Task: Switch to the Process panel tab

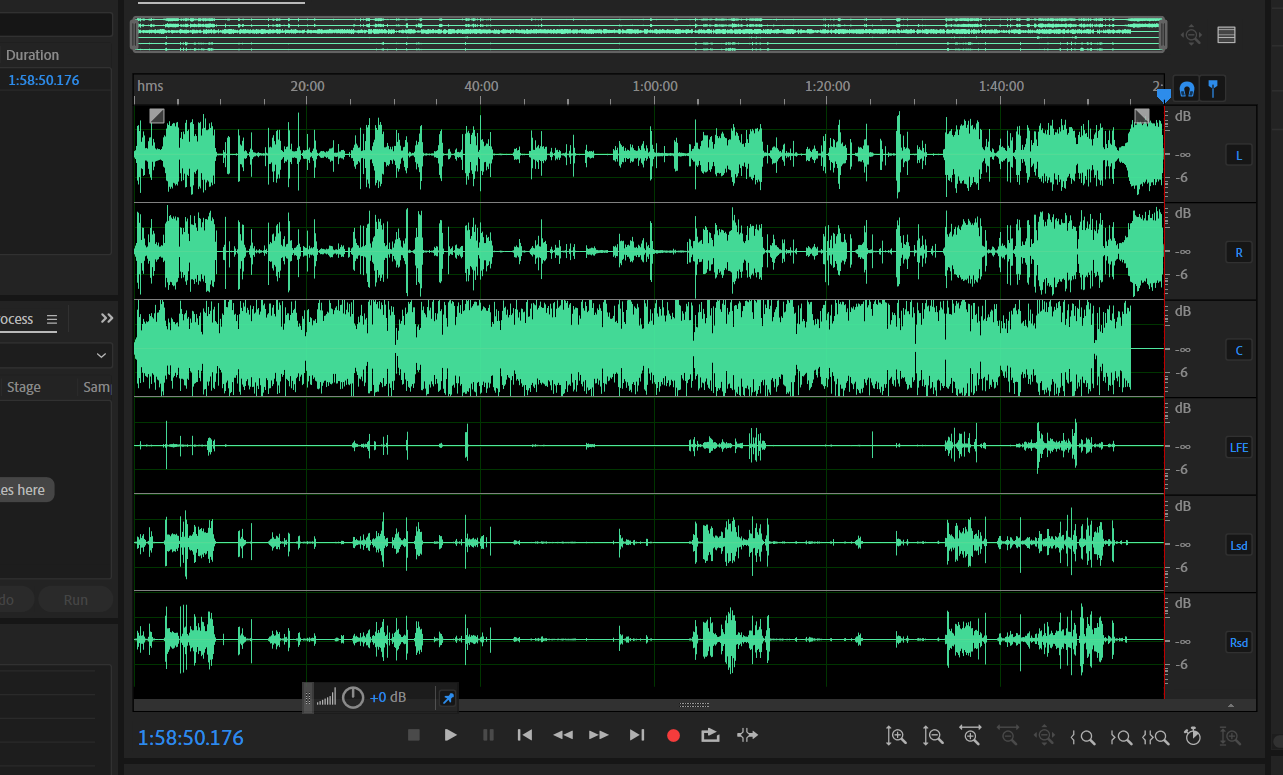Action: [16, 320]
